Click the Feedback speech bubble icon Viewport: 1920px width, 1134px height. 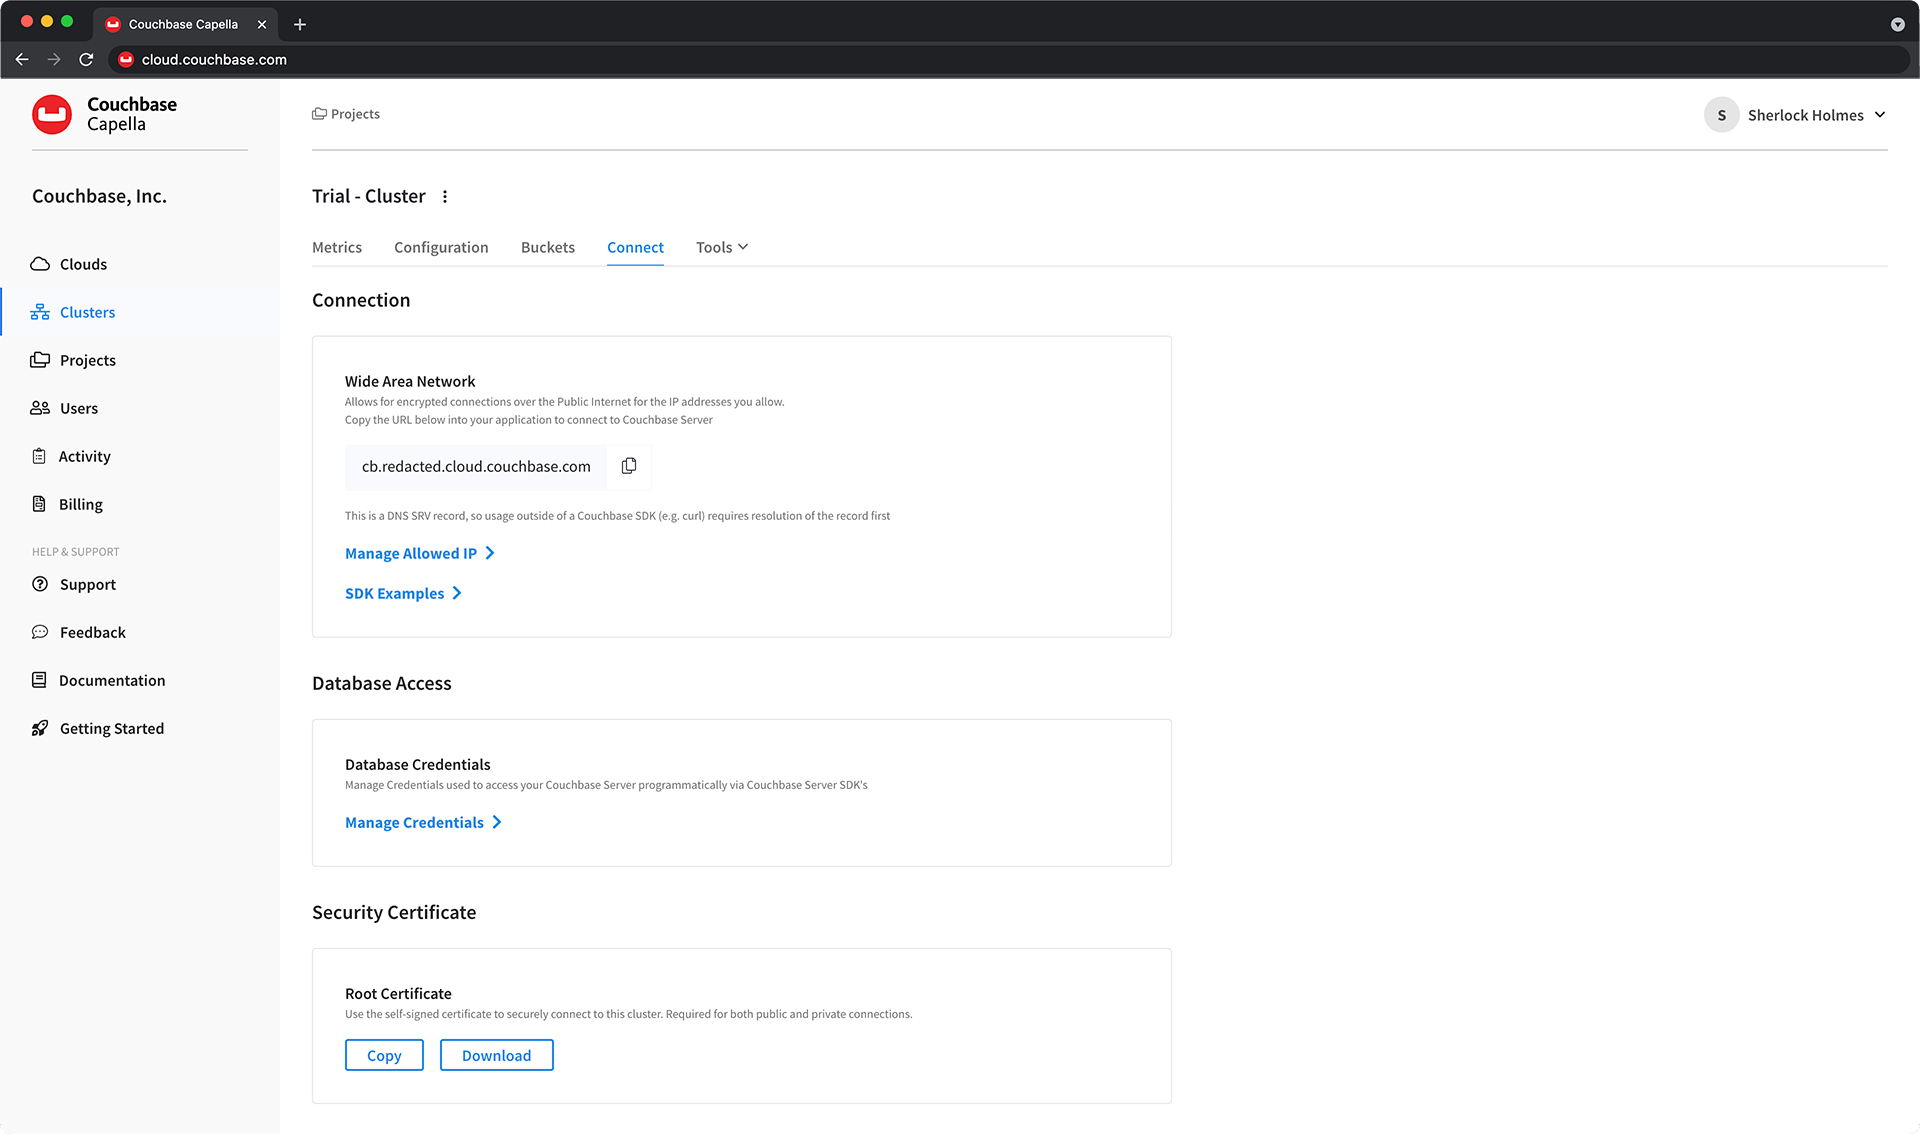40,632
